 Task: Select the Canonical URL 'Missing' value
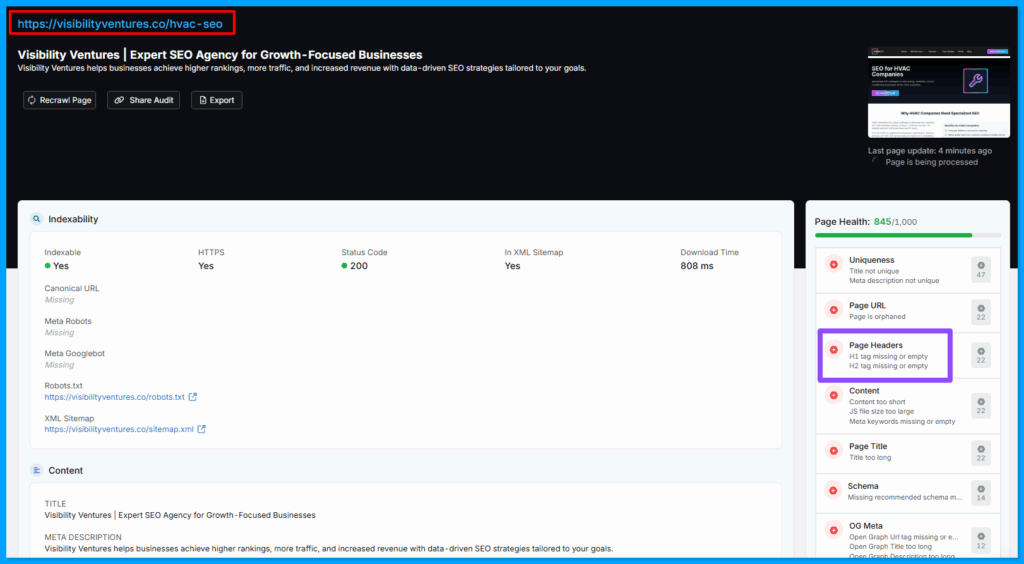pos(59,300)
